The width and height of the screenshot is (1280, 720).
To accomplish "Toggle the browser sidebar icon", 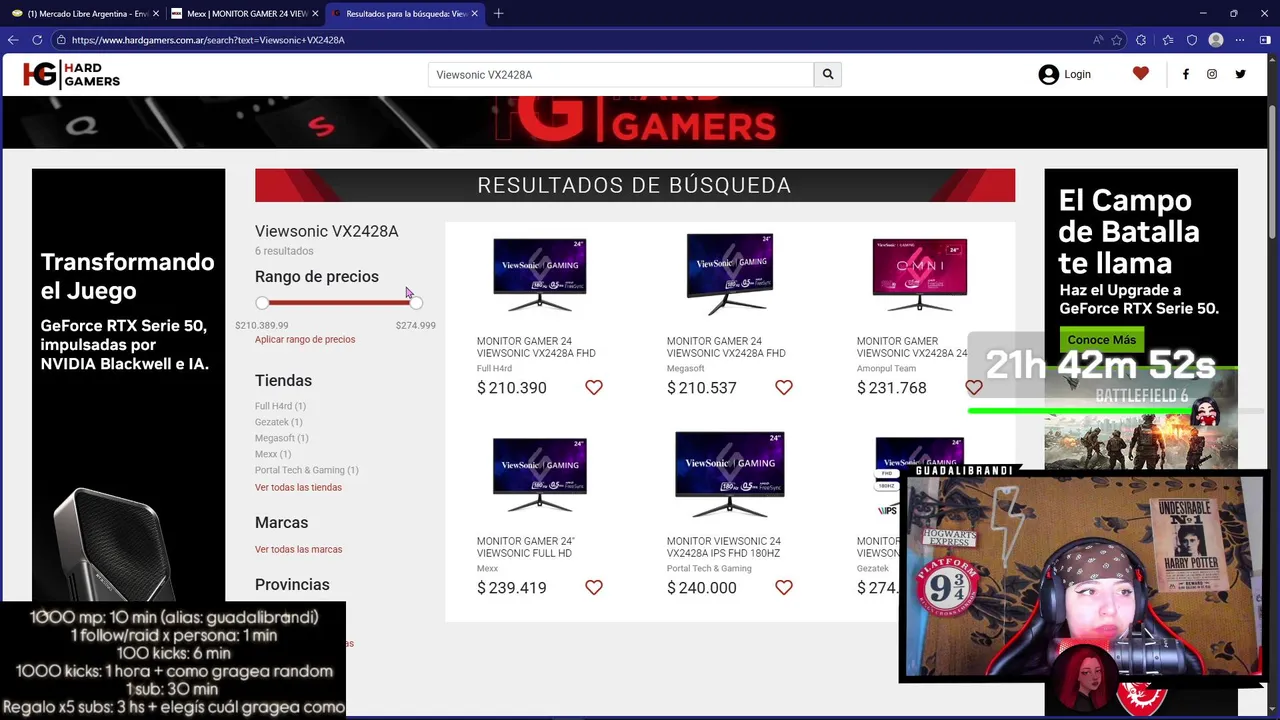I will point(1267,40).
